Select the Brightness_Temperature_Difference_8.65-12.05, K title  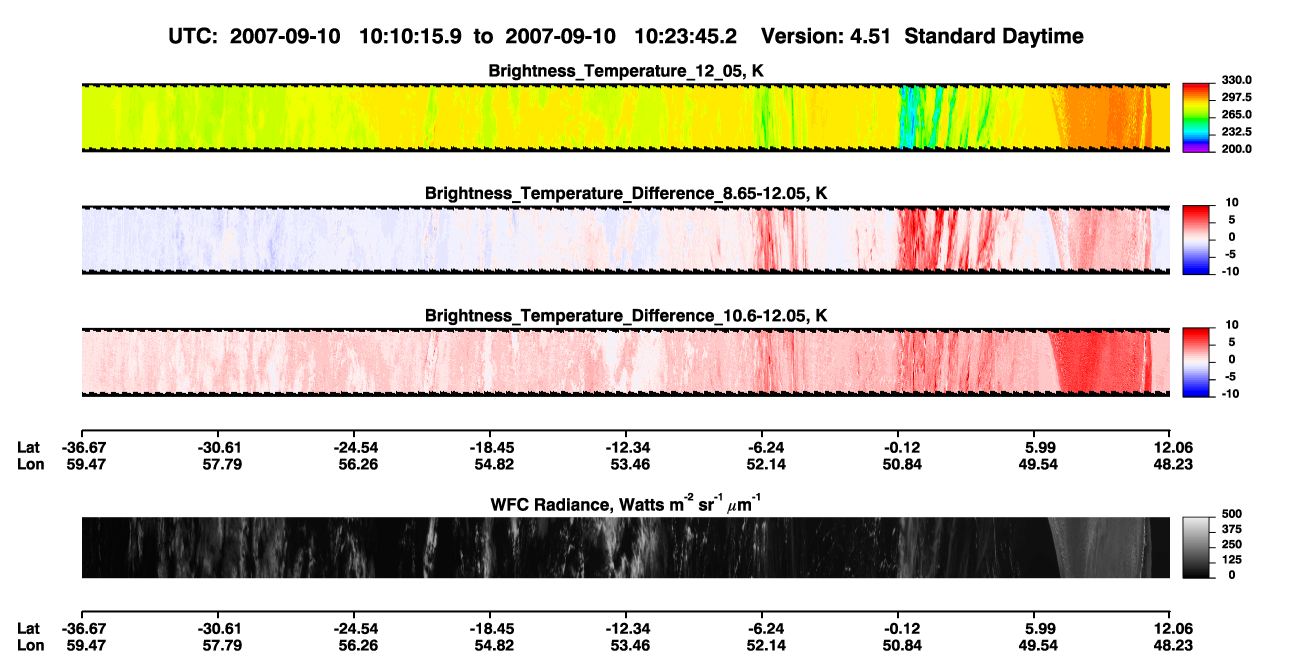626,193
